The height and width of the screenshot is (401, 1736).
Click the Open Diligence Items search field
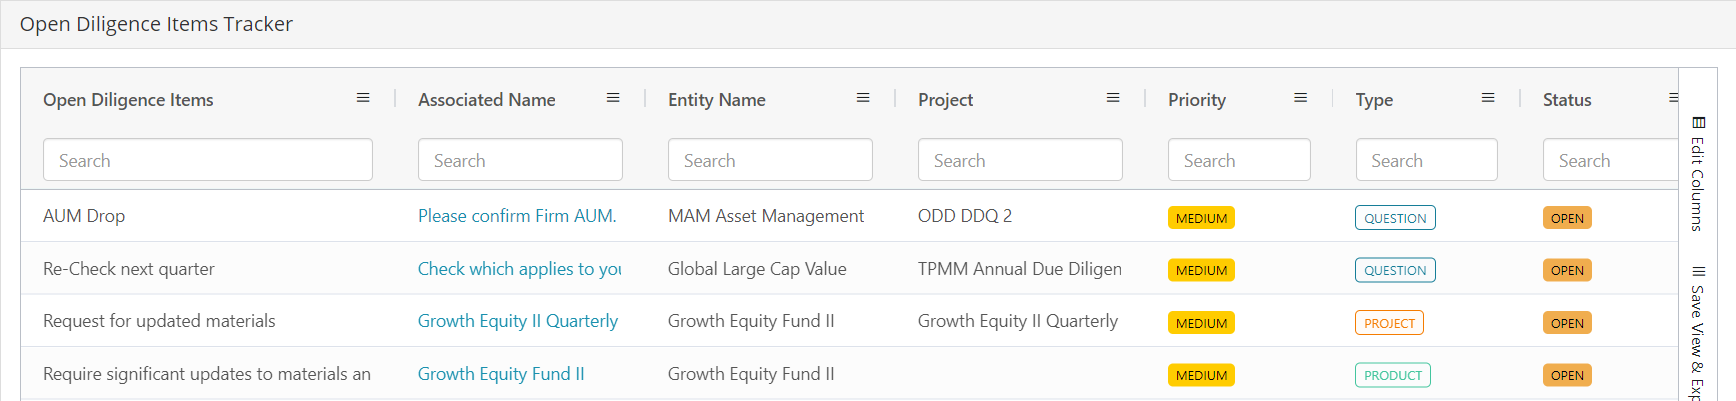208,160
